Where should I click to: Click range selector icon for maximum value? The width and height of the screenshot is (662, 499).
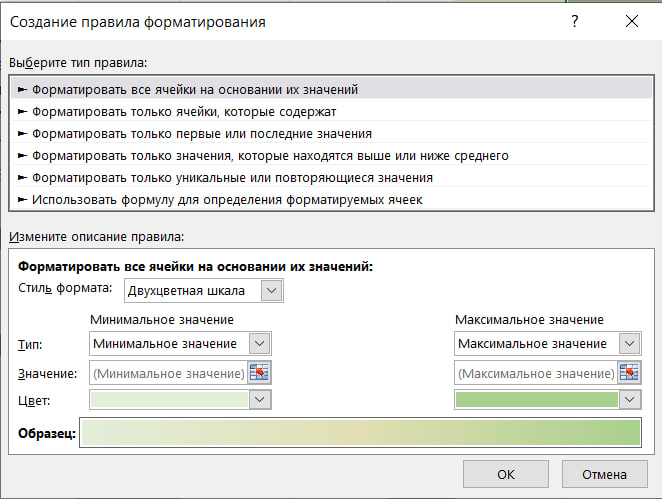629,373
